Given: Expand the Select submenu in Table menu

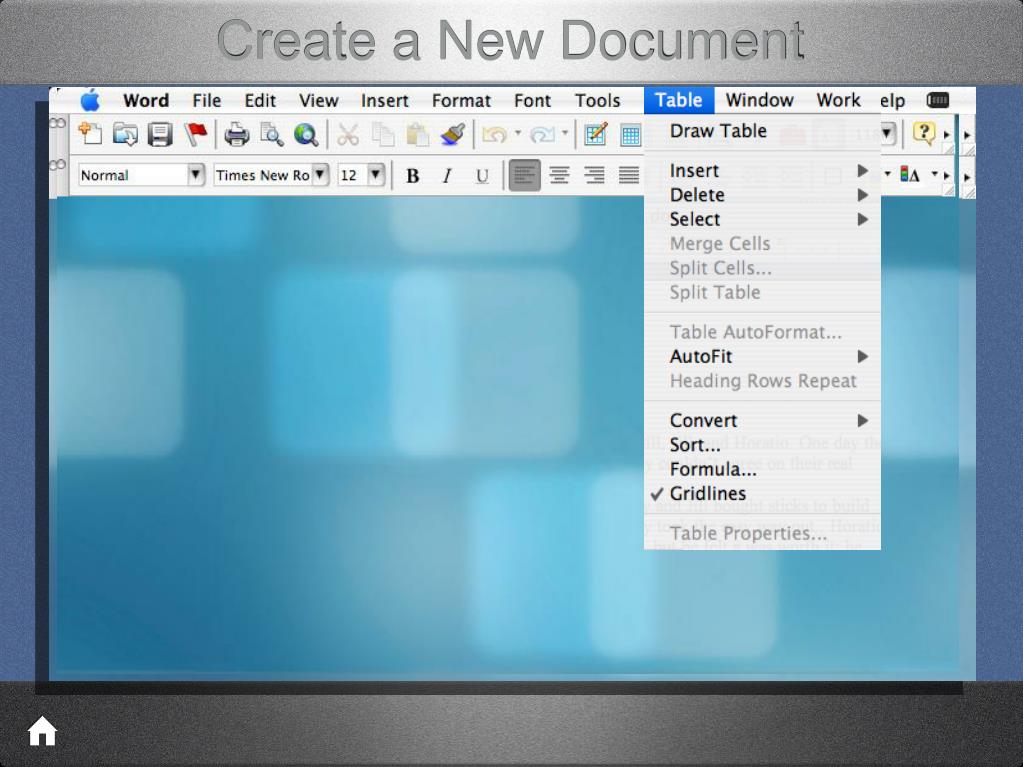Looking at the screenshot, I should 762,219.
